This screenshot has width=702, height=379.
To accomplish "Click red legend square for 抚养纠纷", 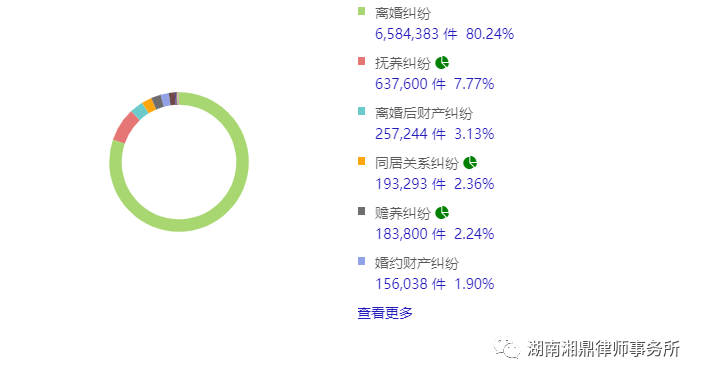I will (361, 61).
